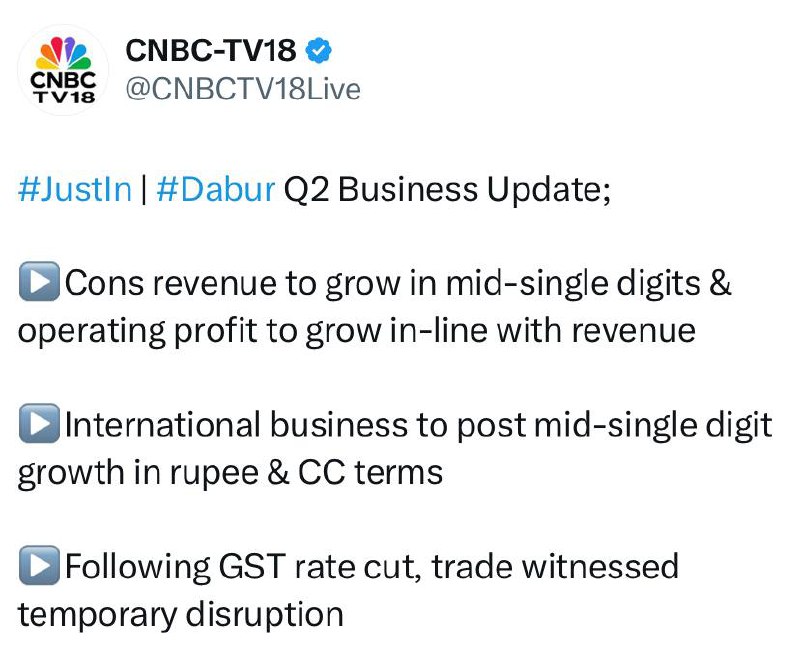Click the pipe separator between the hashtags
Screen dimensions: 800x647
coord(143,189)
